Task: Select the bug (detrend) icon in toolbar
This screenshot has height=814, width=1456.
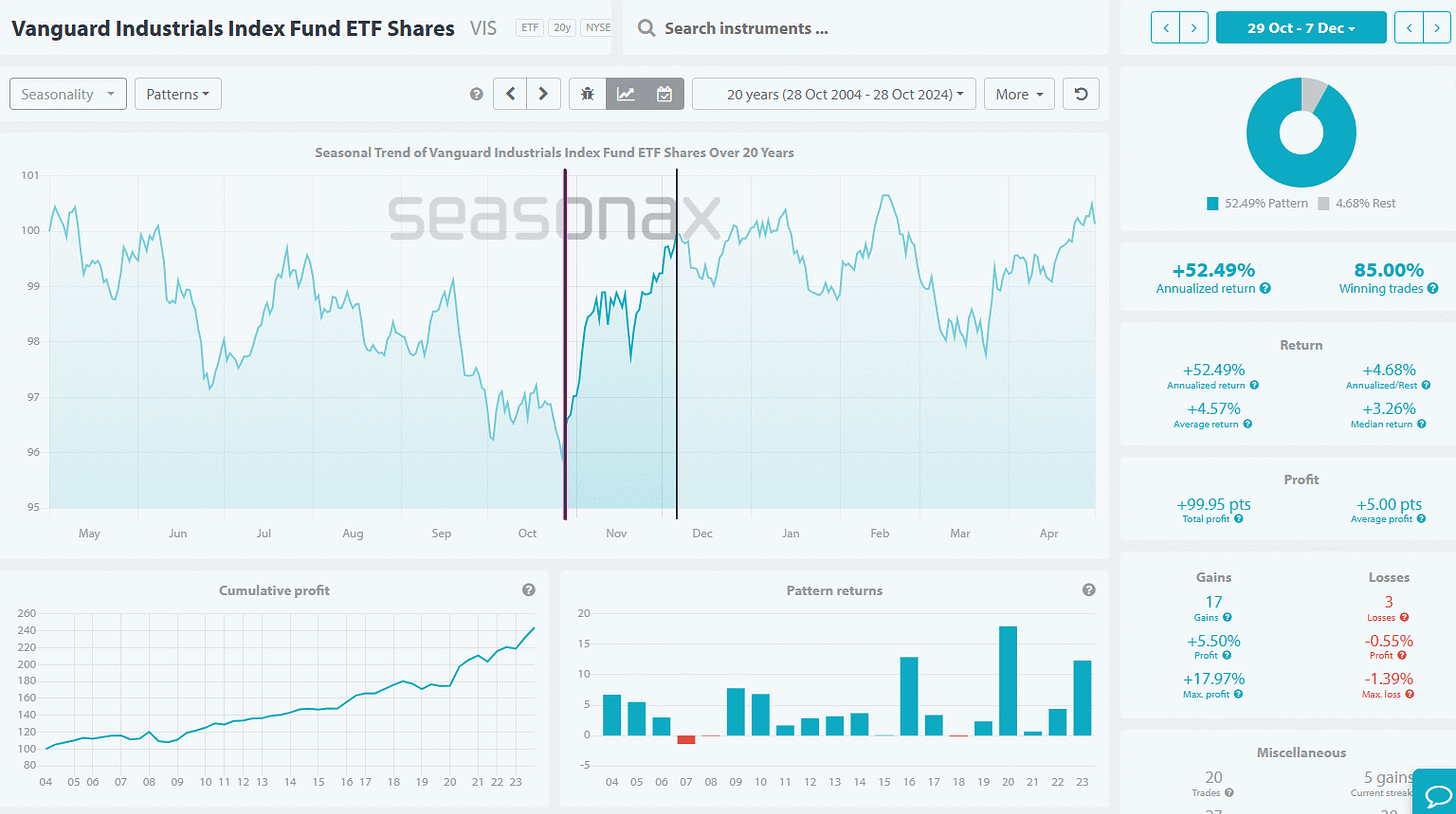Action: pyautogui.click(x=588, y=94)
